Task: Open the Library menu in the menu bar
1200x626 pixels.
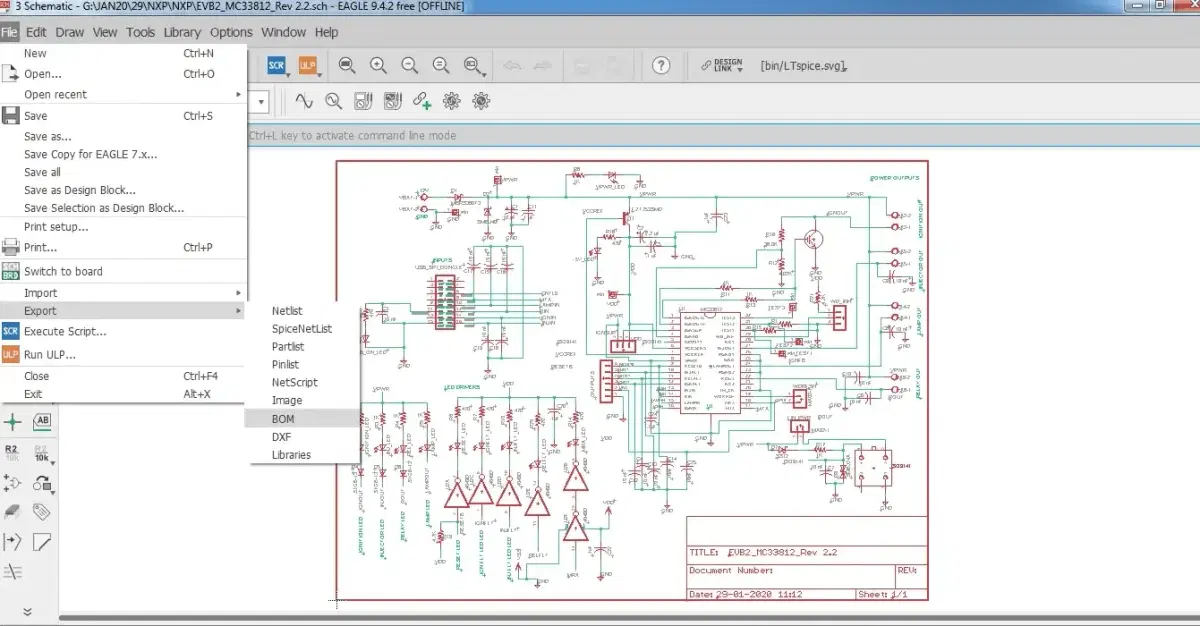Action: 182,32
